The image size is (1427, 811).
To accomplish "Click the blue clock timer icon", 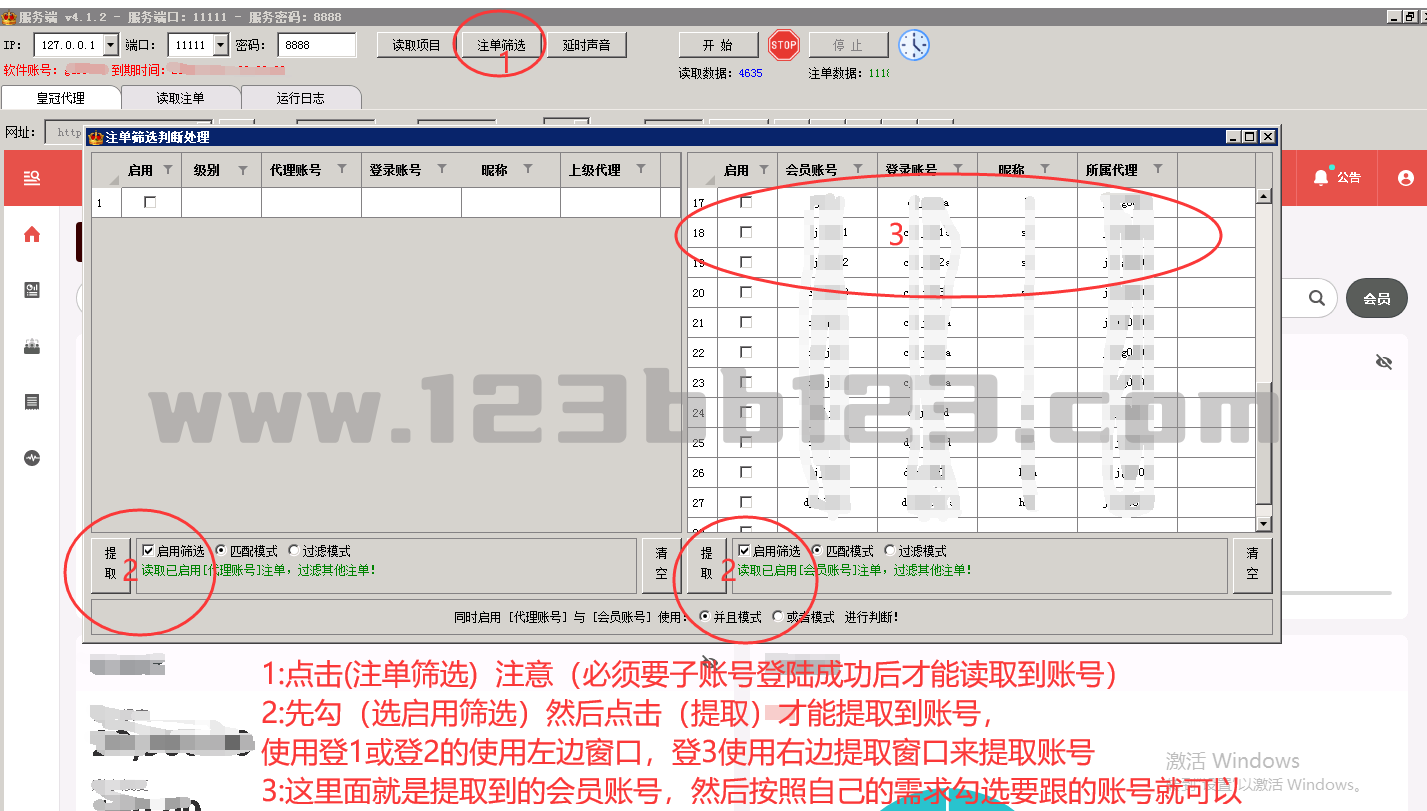I will (x=913, y=45).
